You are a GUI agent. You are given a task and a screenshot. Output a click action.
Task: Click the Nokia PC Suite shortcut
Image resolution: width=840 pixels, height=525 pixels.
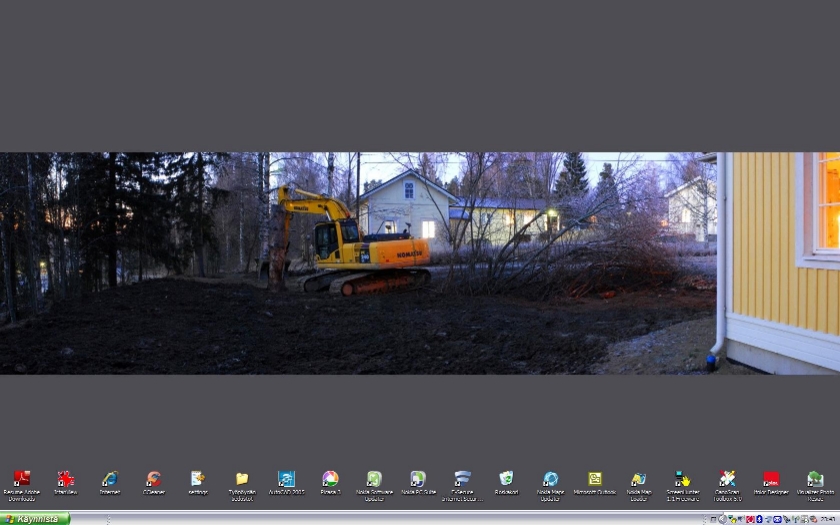coord(418,479)
